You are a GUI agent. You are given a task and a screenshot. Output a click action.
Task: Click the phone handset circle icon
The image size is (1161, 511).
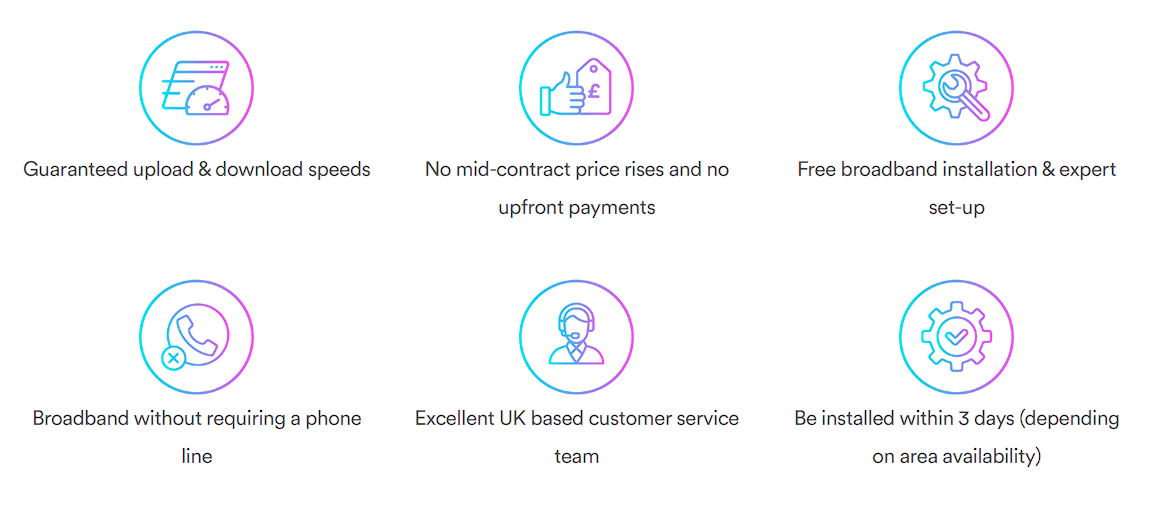[196, 337]
